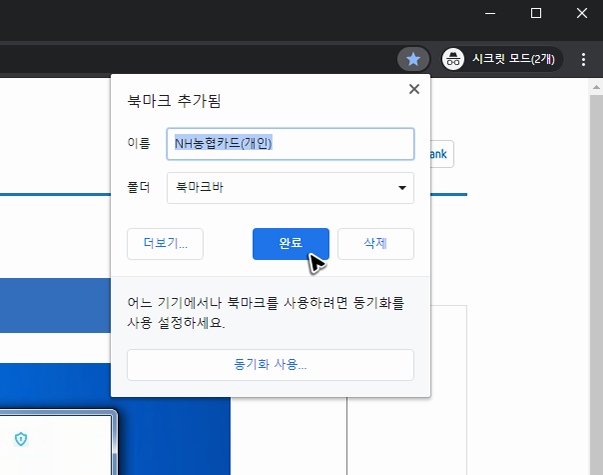603x475 pixels.
Task: Click the shield icon on the page
Action: click(x=21, y=439)
